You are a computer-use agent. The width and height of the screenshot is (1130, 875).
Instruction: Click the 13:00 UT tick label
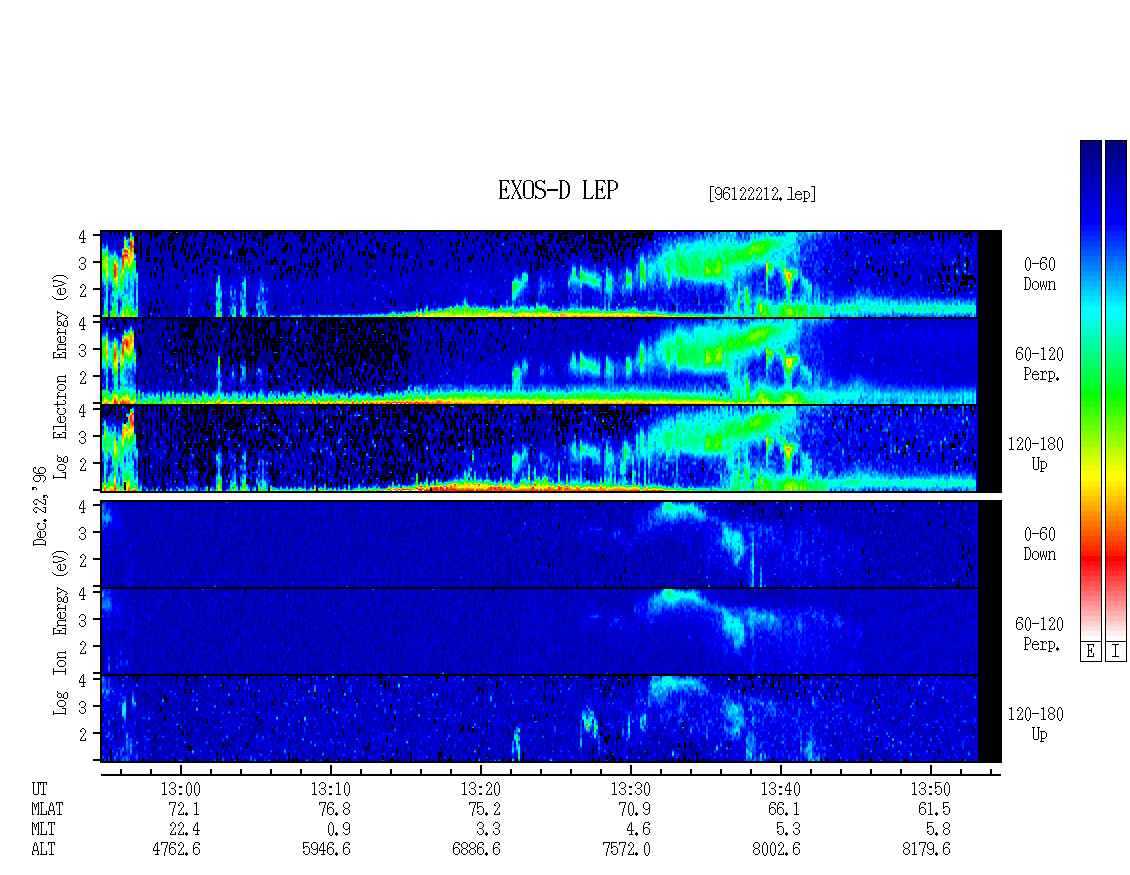pyautogui.click(x=180, y=789)
